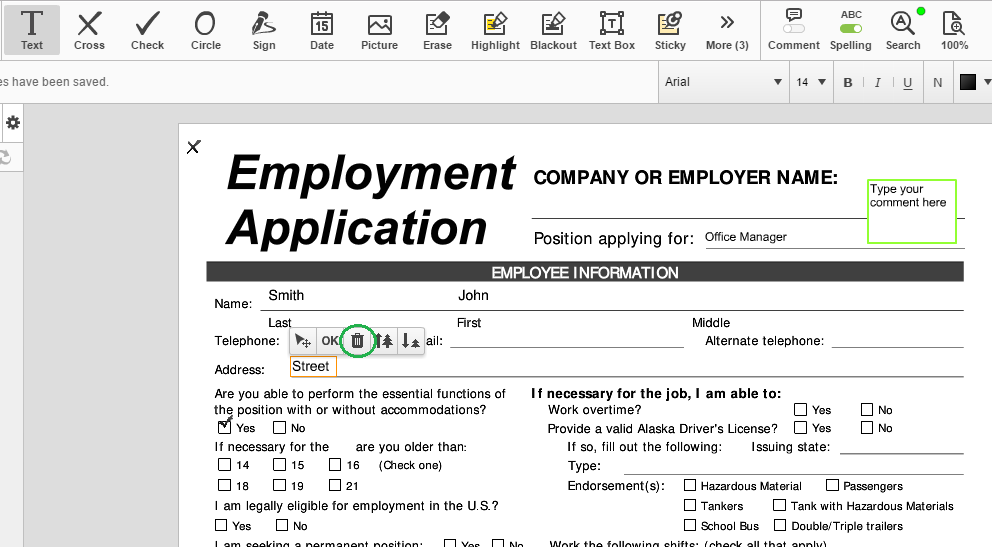Delete the Street text with trash icon
This screenshot has height=547, width=992.
[357, 341]
